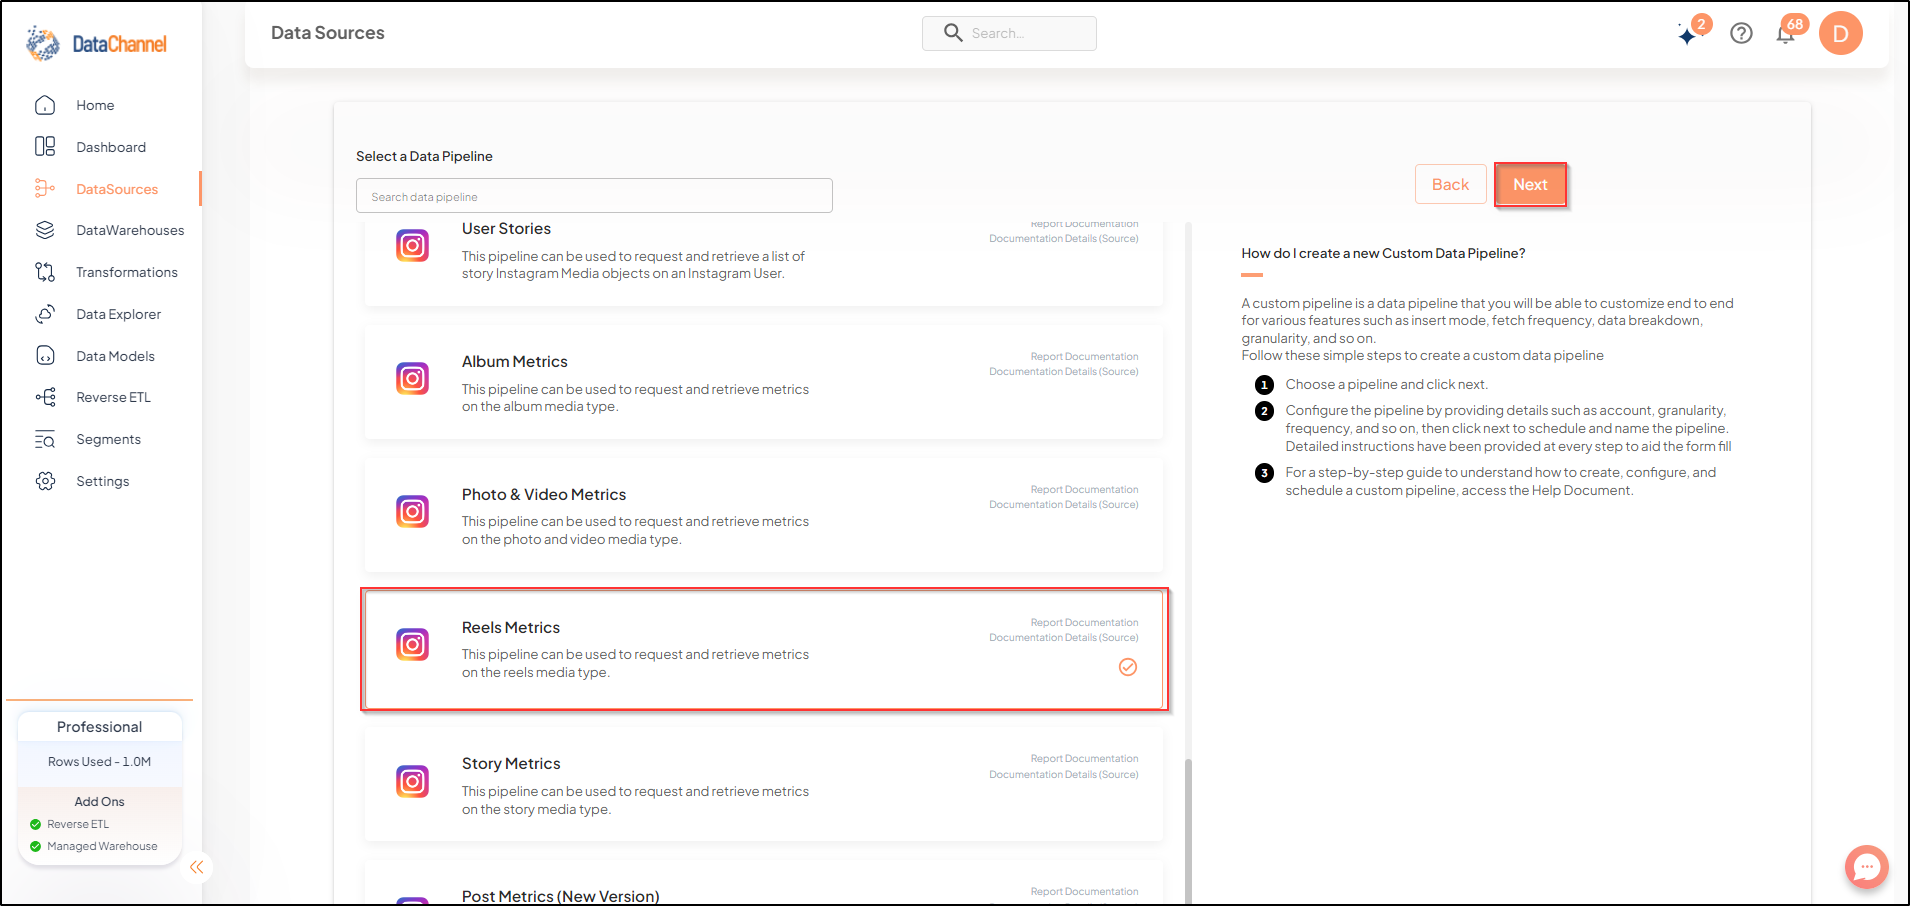This screenshot has height=906, width=1910.
Task: Open Report Documentation for Reels Metrics
Action: (x=1084, y=622)
